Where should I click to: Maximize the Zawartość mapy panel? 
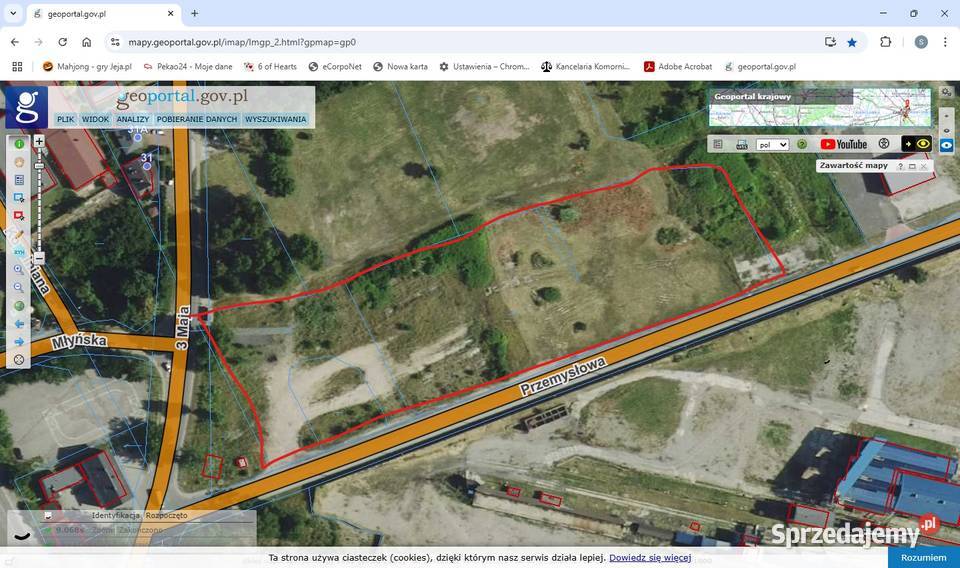pyautogui.click(x=912, y=166)
